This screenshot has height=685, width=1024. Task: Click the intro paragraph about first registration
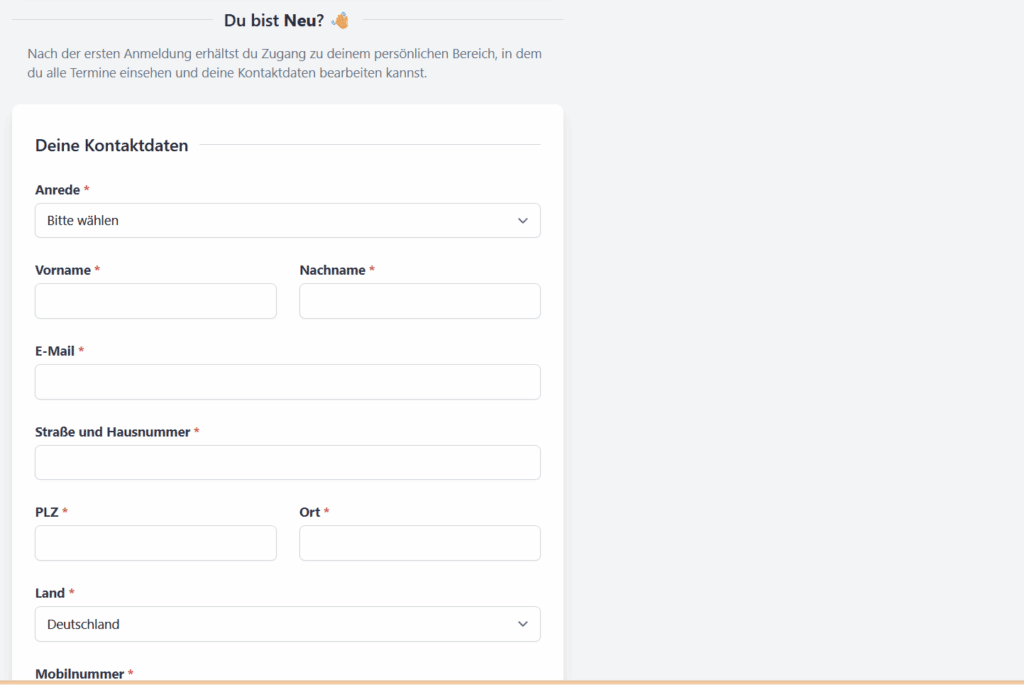pyautogui.click(x=285, y=63)
